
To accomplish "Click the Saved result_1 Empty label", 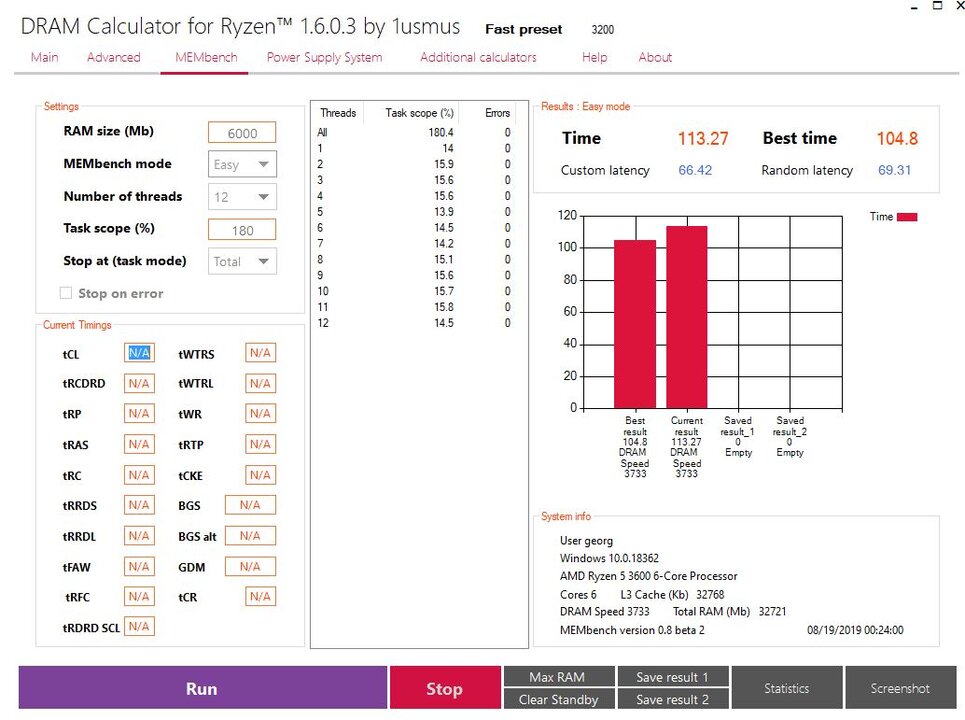I will 738,436.
